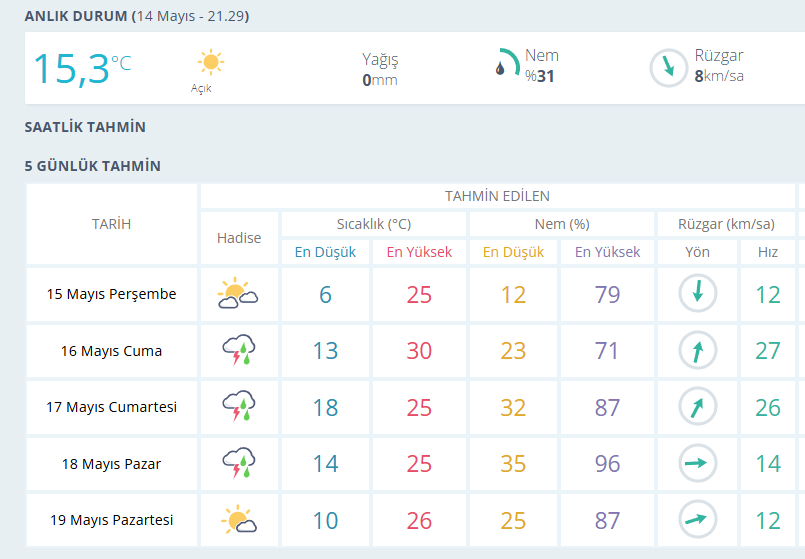Click the red 'En Yüksek' temperature header
This screenshot has height=559, width=805.
pyautogui.click(x=419, y=252)
